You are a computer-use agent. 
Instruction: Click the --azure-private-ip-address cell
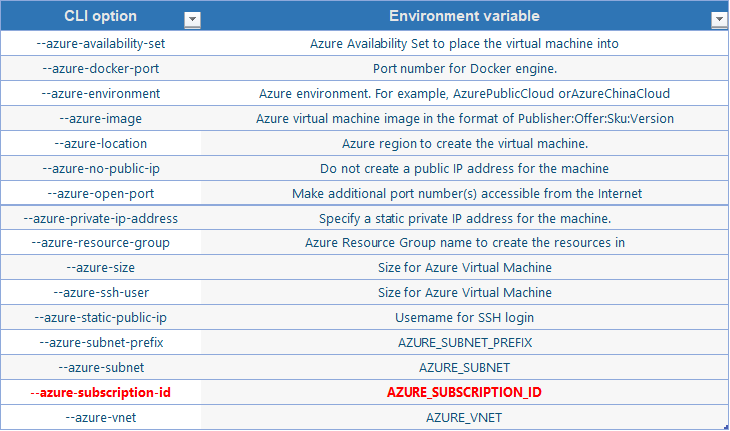click(x=101, y=218)
